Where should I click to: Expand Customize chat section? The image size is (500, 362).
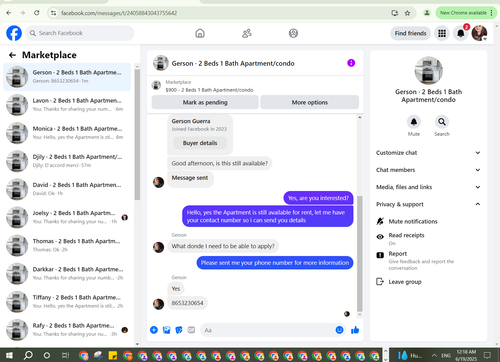click(x=428, y=153)
